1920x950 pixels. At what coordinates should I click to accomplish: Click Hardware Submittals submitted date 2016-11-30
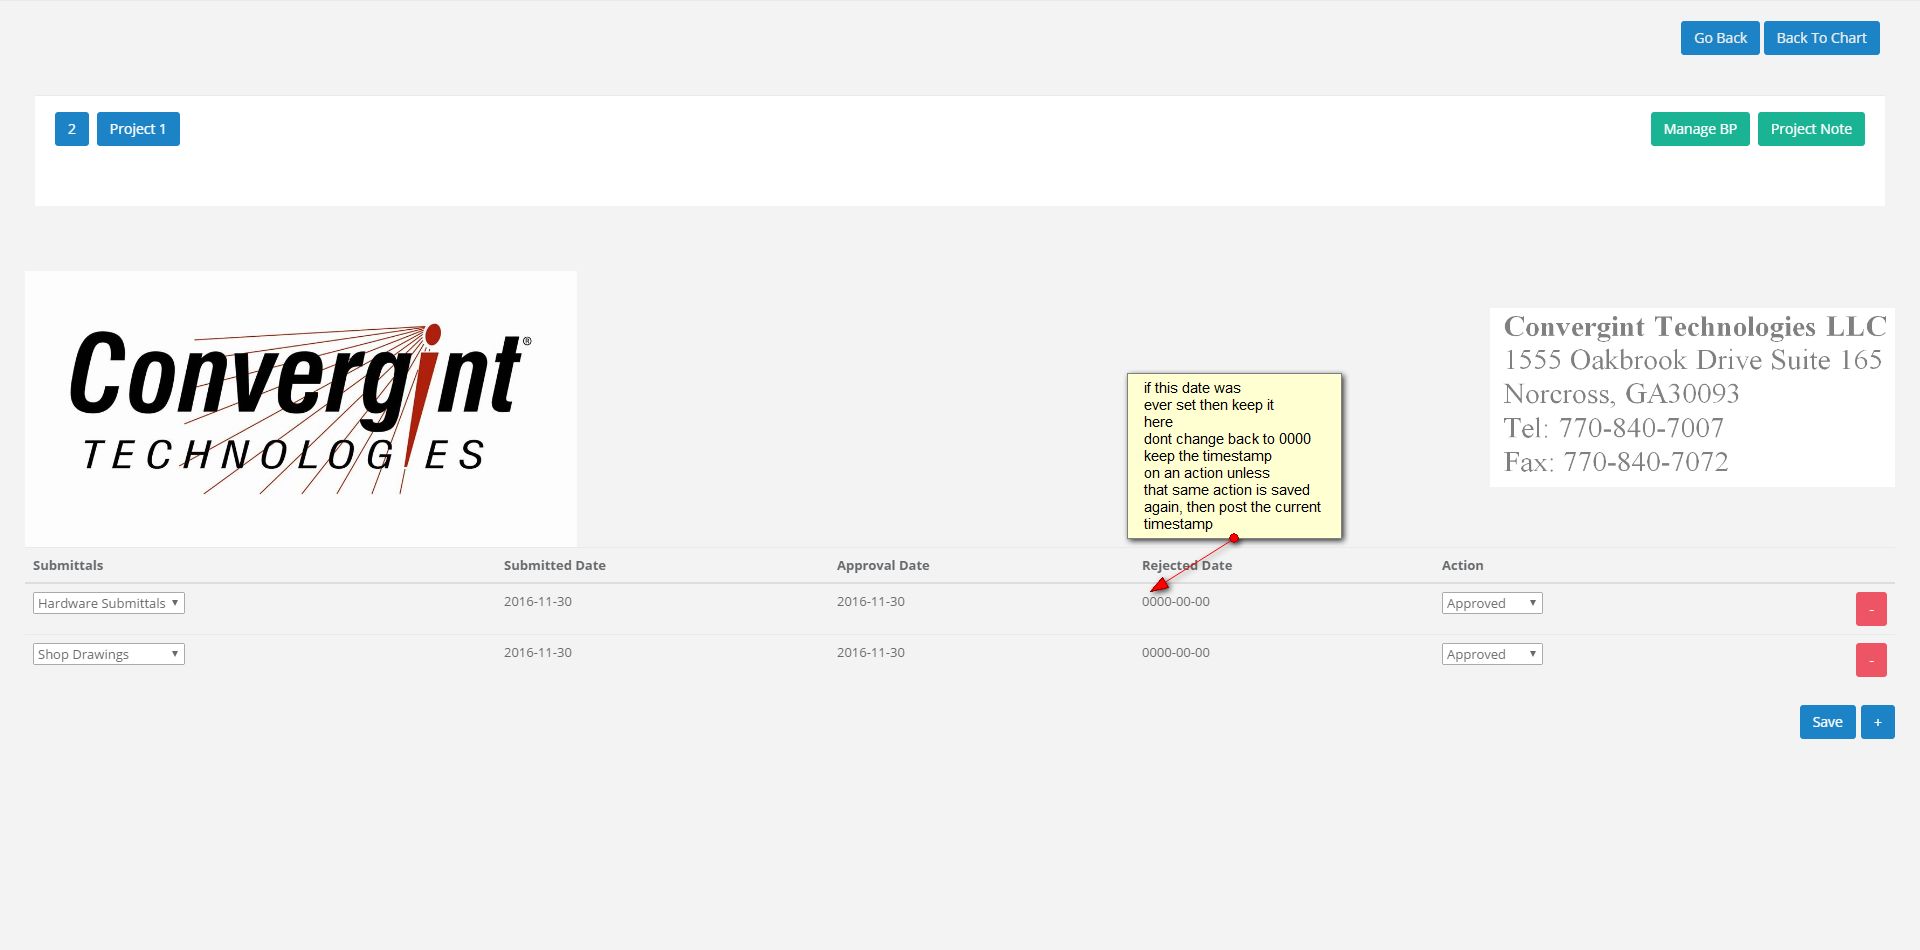pyautogui.click(x=538, y=601)
